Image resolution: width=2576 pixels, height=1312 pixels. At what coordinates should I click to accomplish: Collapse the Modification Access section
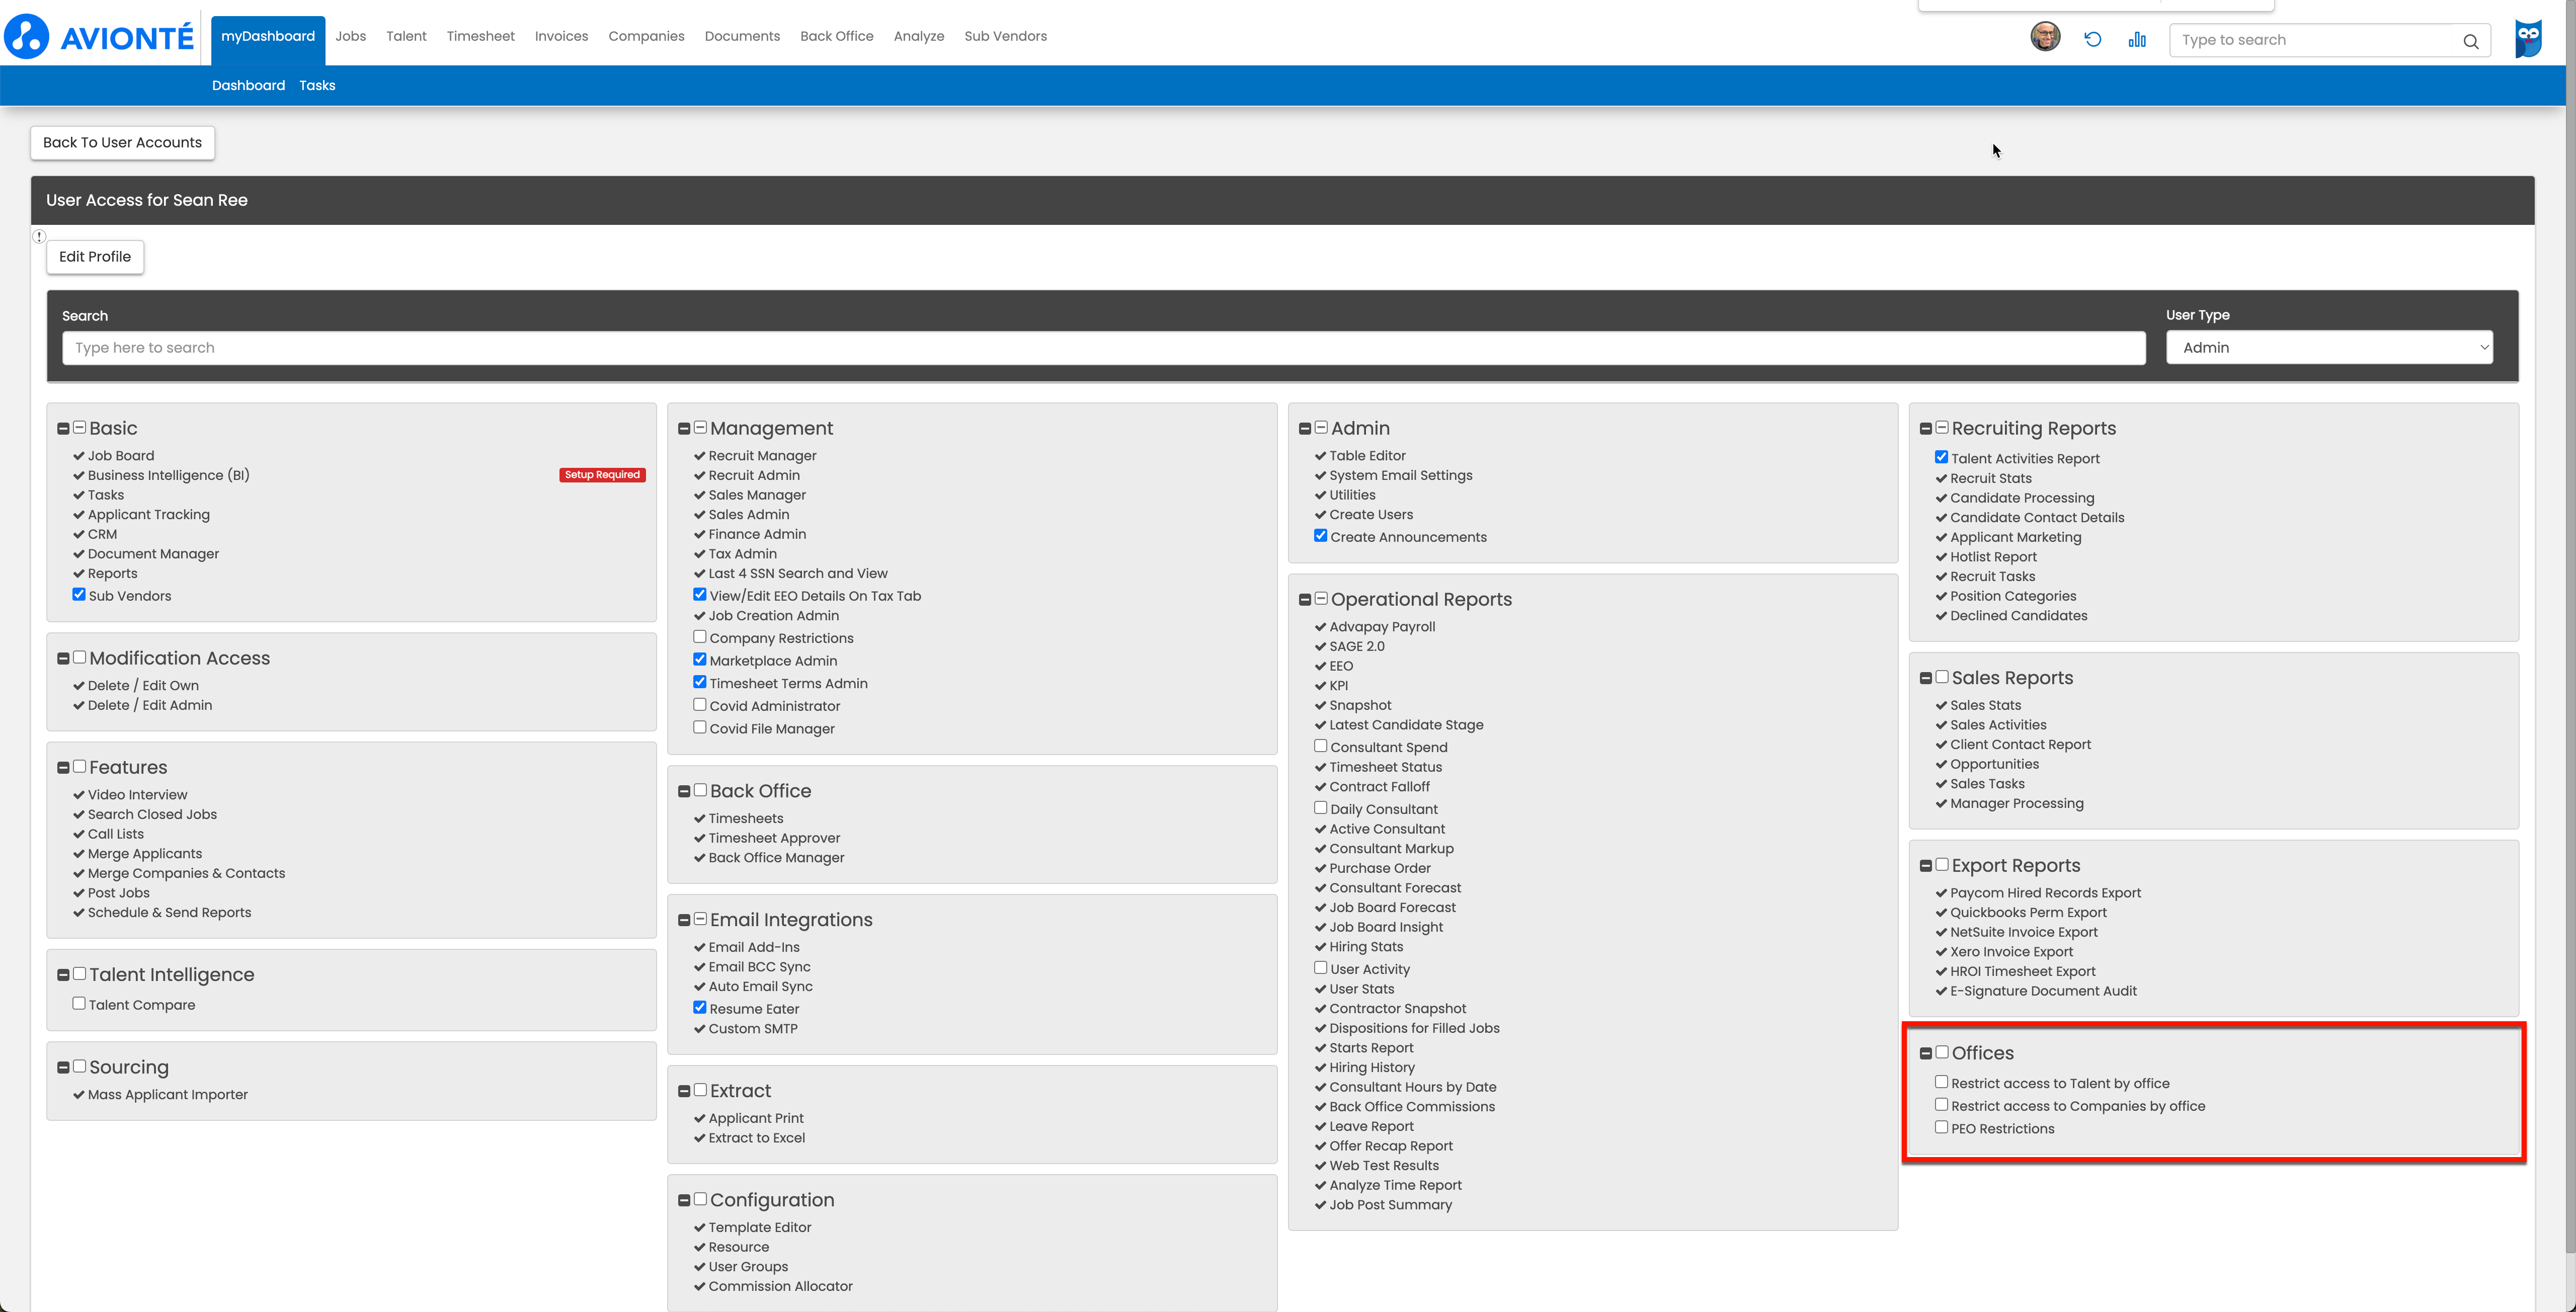point(63,659)
